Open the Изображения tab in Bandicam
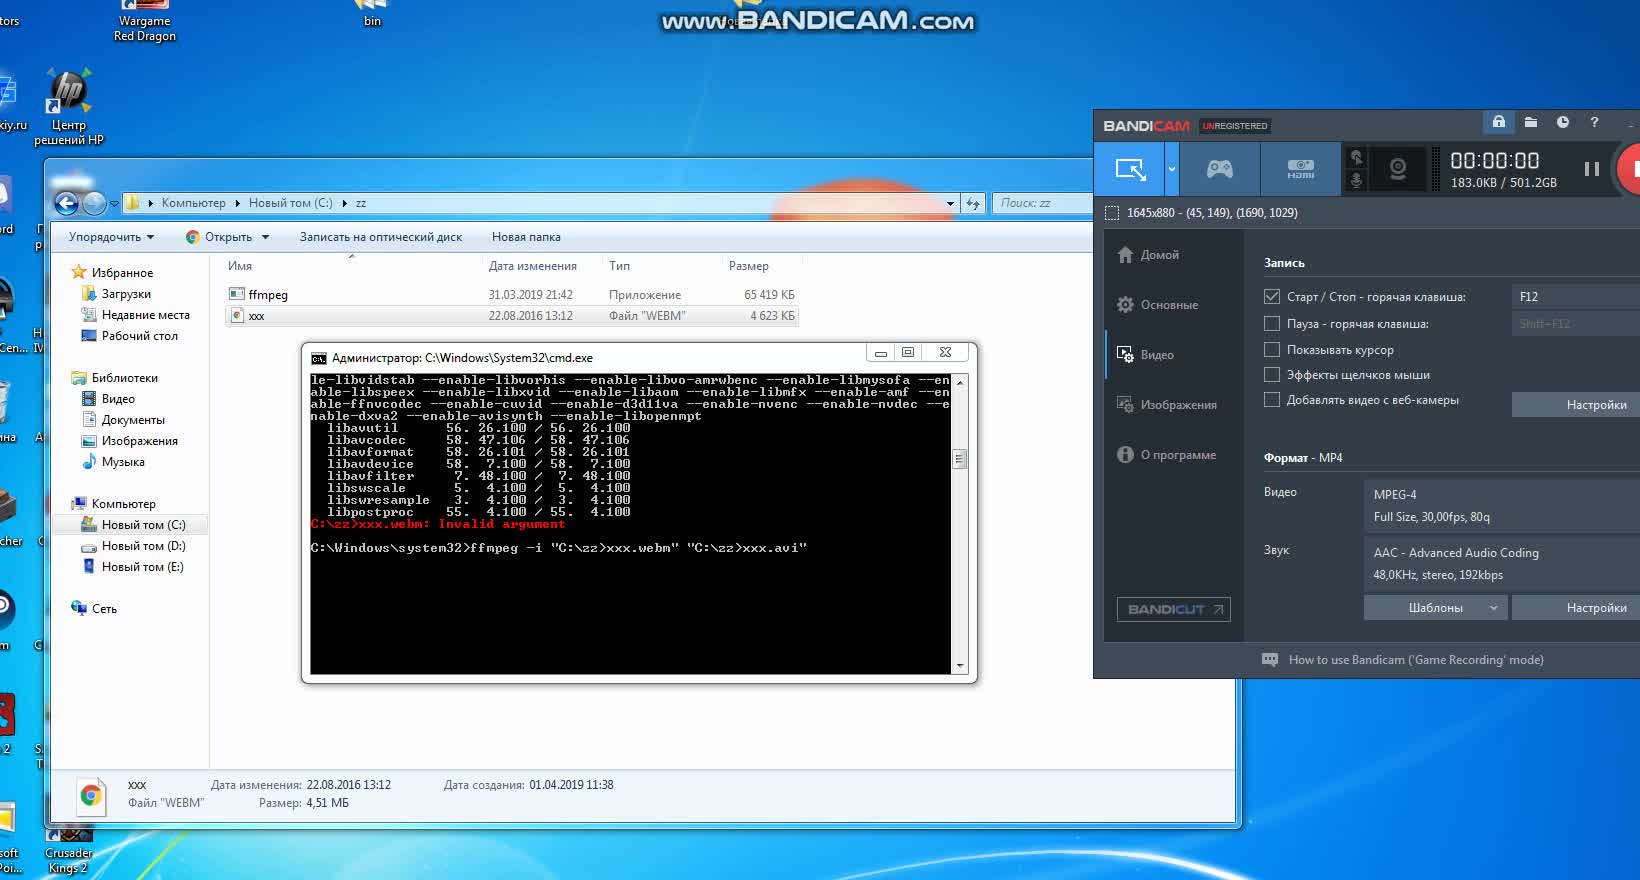 [1166, 405]
